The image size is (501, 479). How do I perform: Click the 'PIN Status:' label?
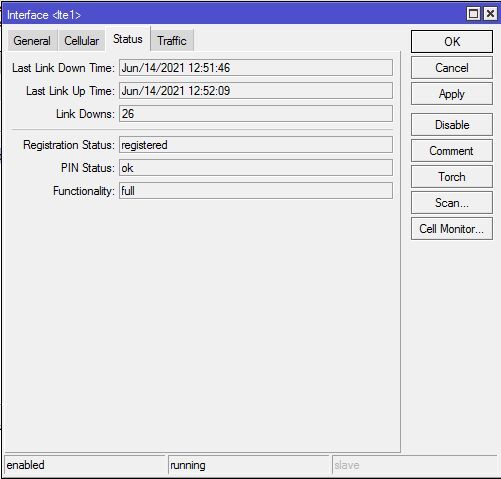[88, 168]
